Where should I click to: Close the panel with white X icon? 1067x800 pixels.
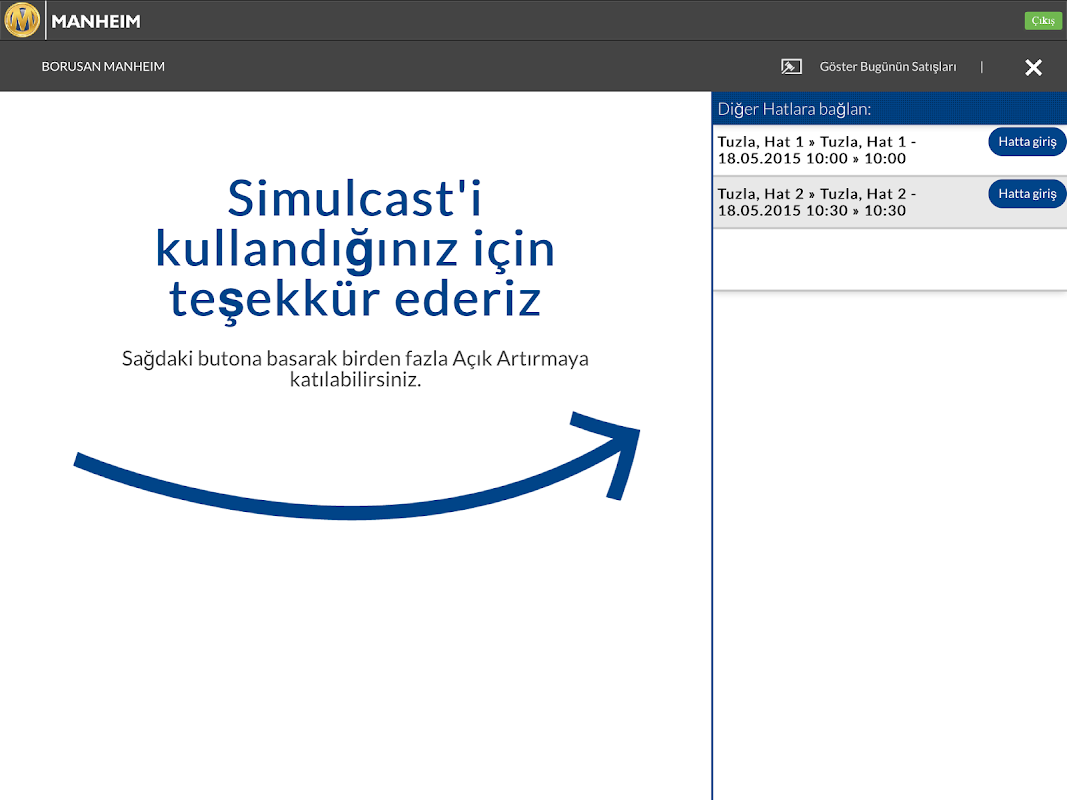point(1033,67)
